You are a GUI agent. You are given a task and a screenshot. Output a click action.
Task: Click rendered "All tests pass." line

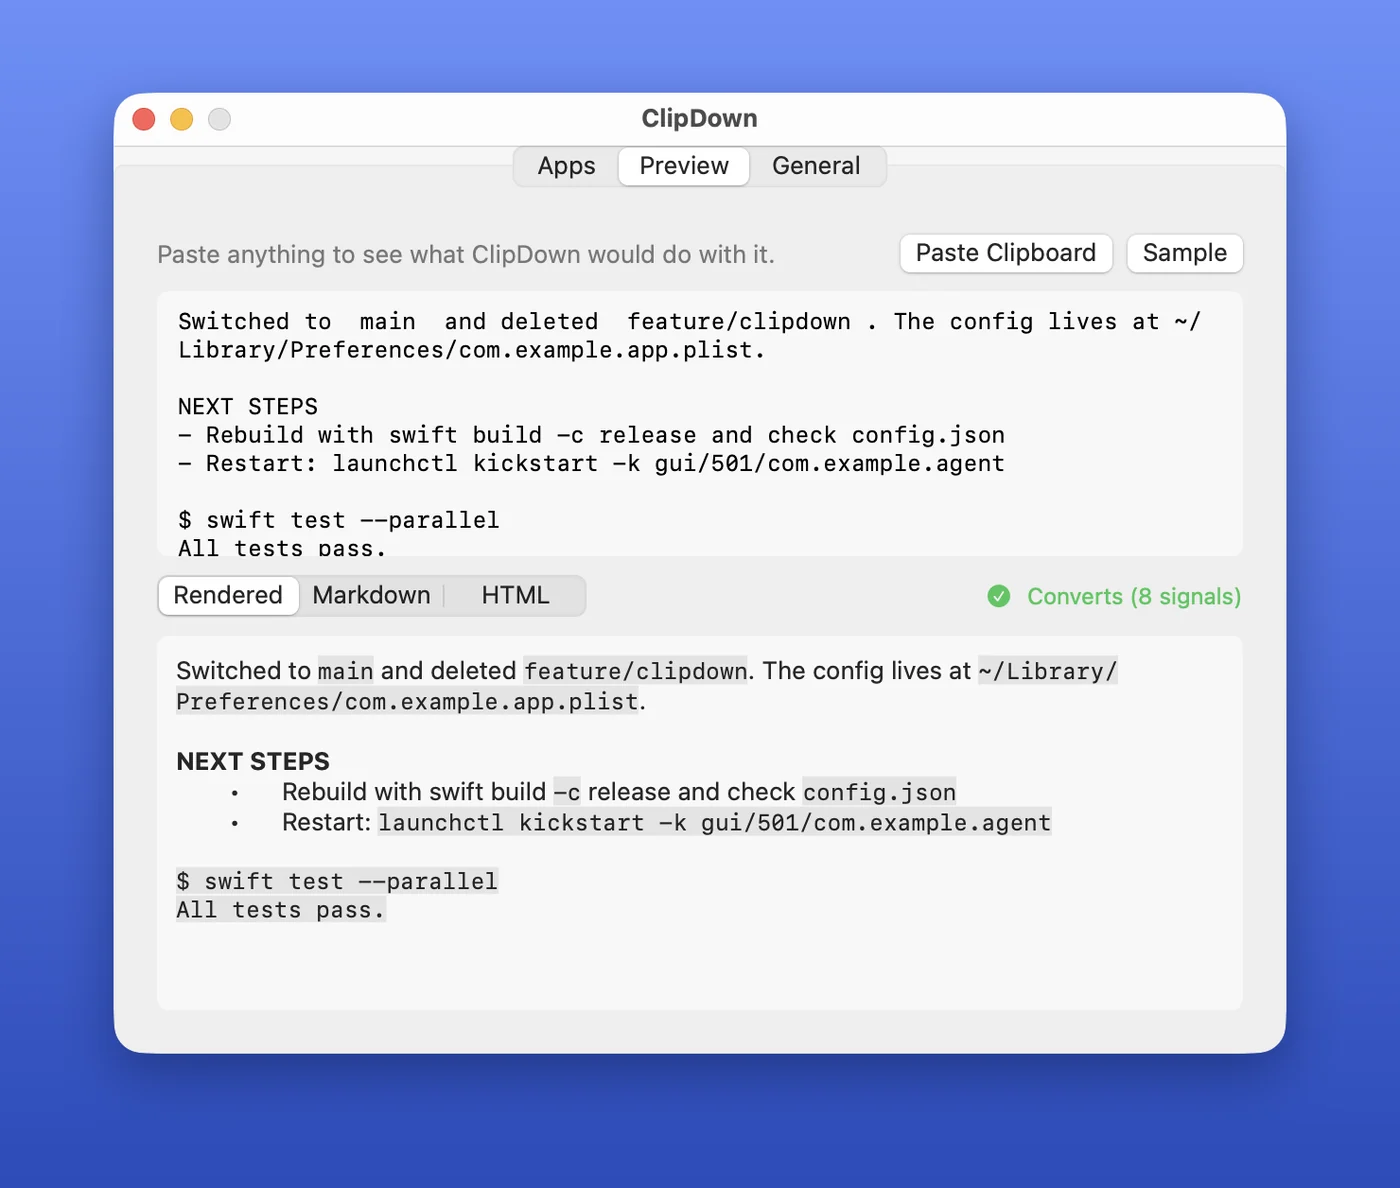pyautogui.click(x=281, y=910)
